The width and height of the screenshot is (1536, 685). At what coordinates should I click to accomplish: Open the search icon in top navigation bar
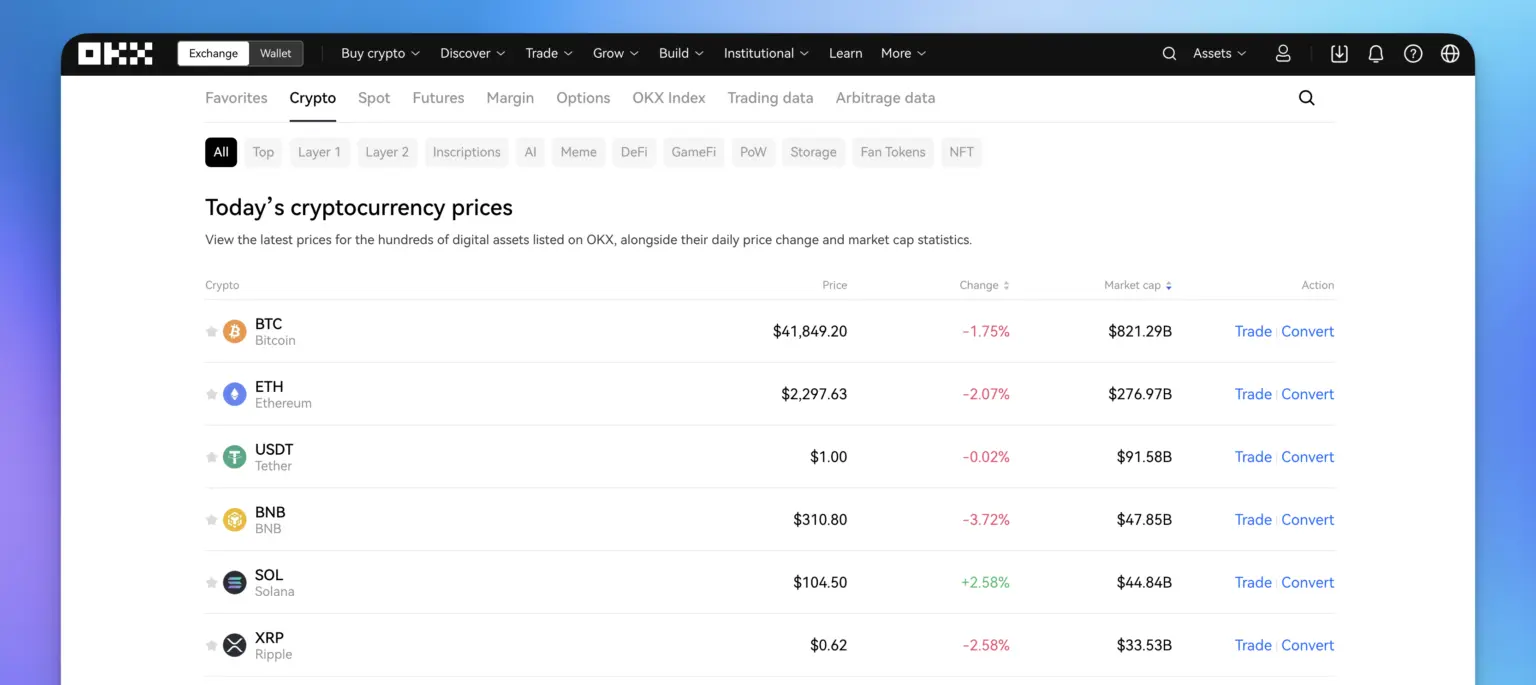(1169, 53)
